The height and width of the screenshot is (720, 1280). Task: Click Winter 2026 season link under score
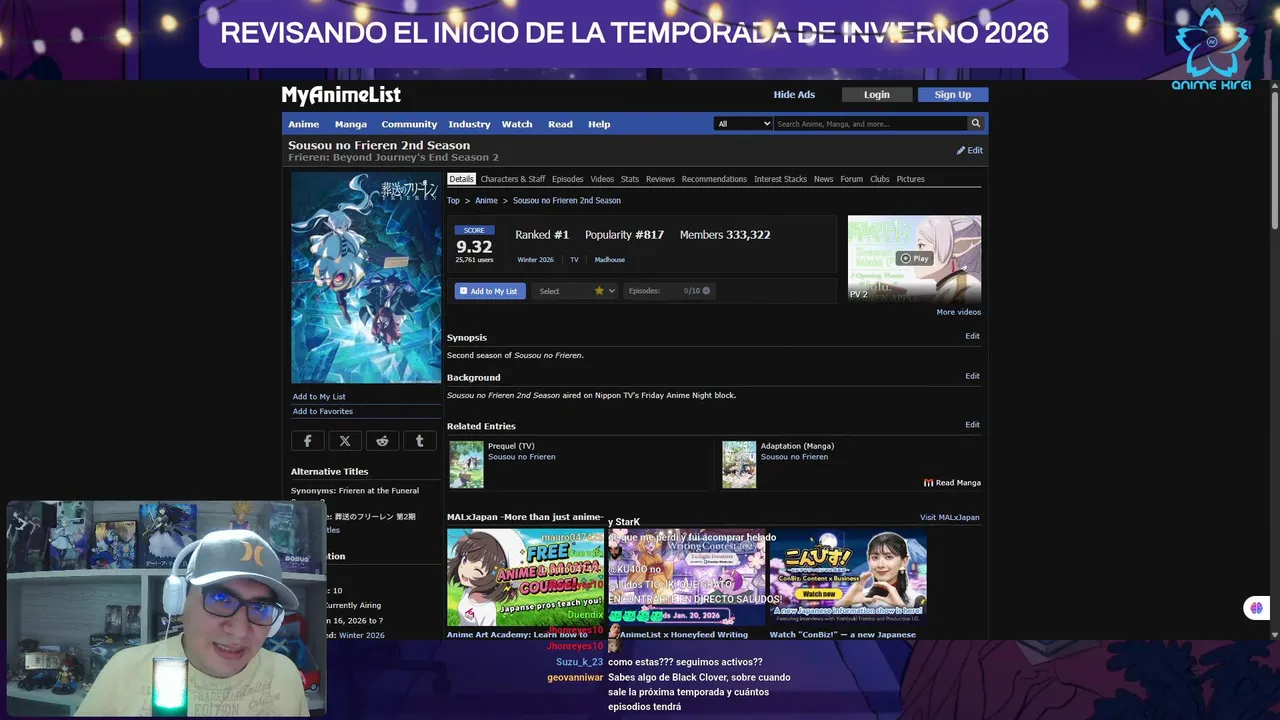click(535, 260)
